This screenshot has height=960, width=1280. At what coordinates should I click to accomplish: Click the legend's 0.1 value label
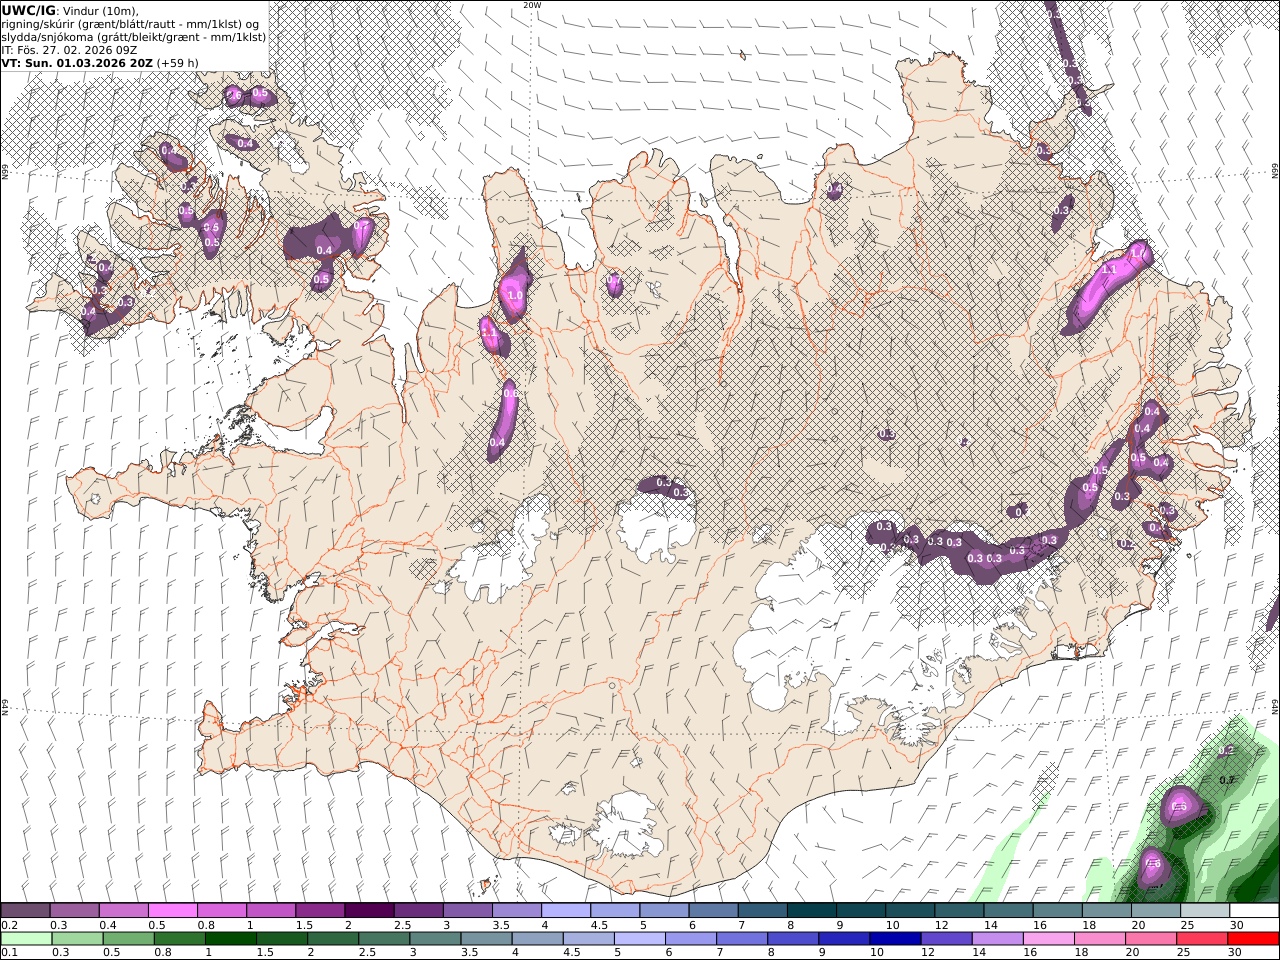click(x=9, y=952)
